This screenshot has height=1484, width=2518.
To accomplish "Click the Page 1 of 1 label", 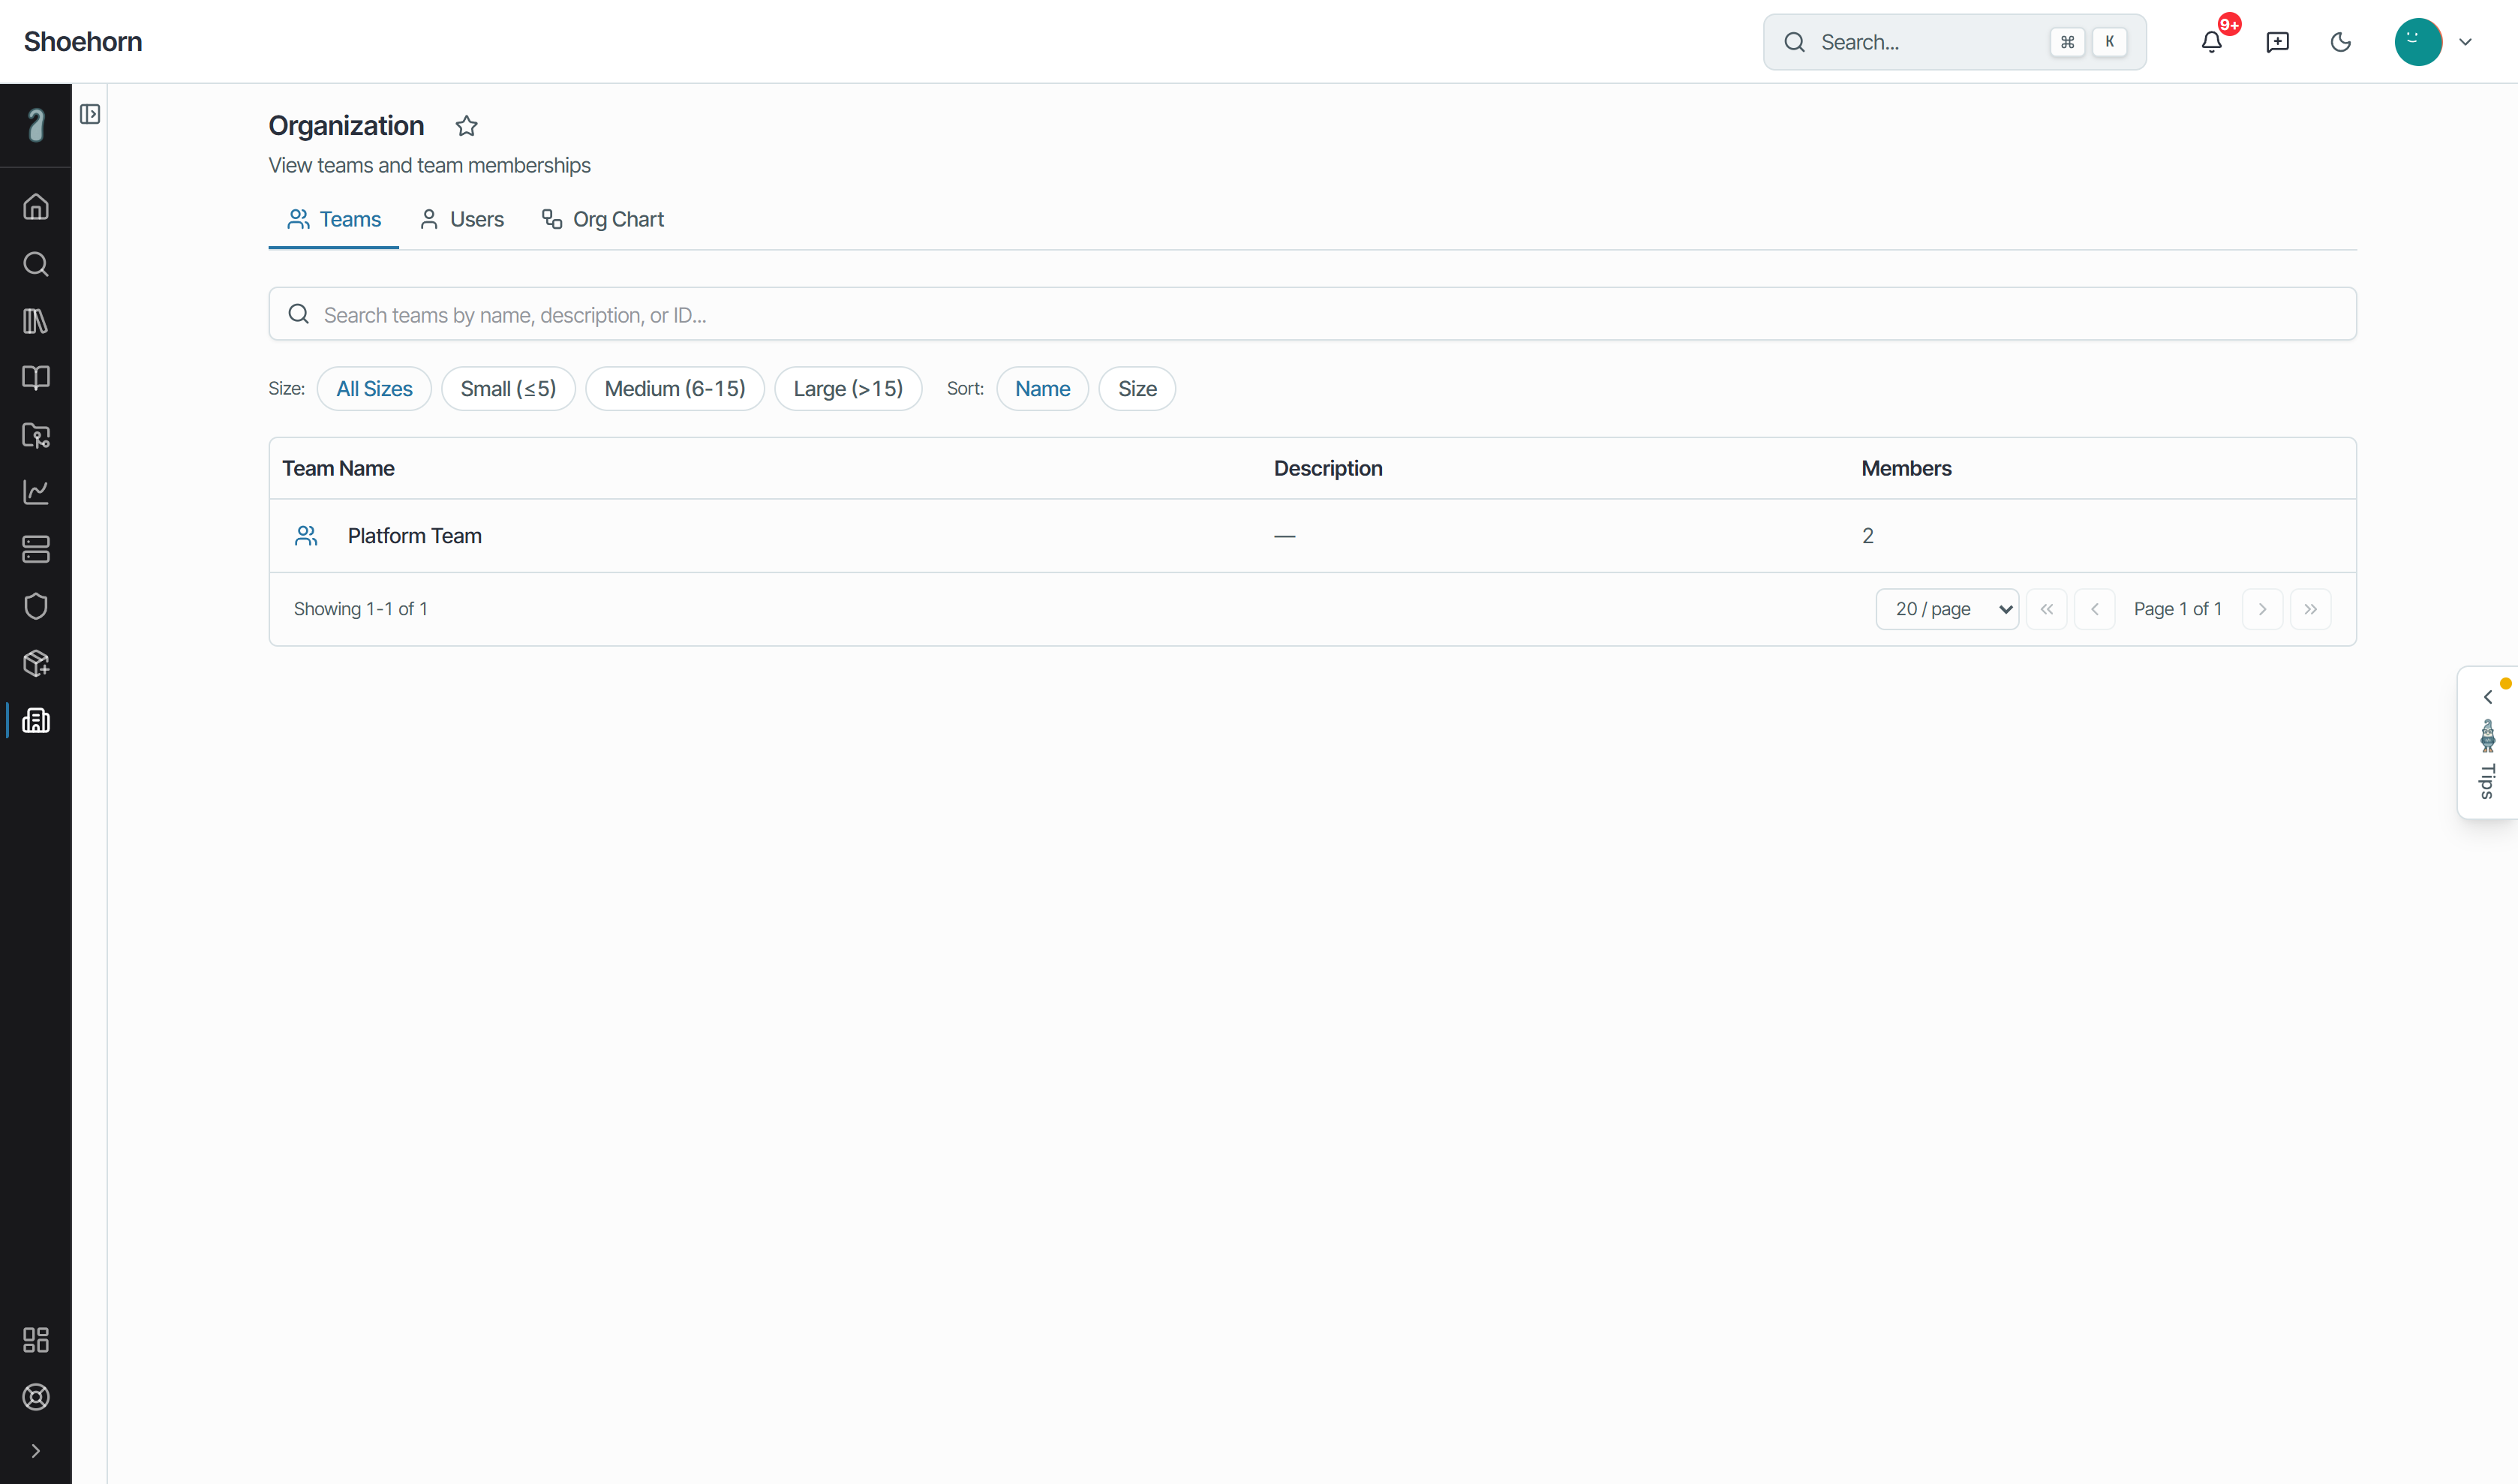I will pos(2177,609).
